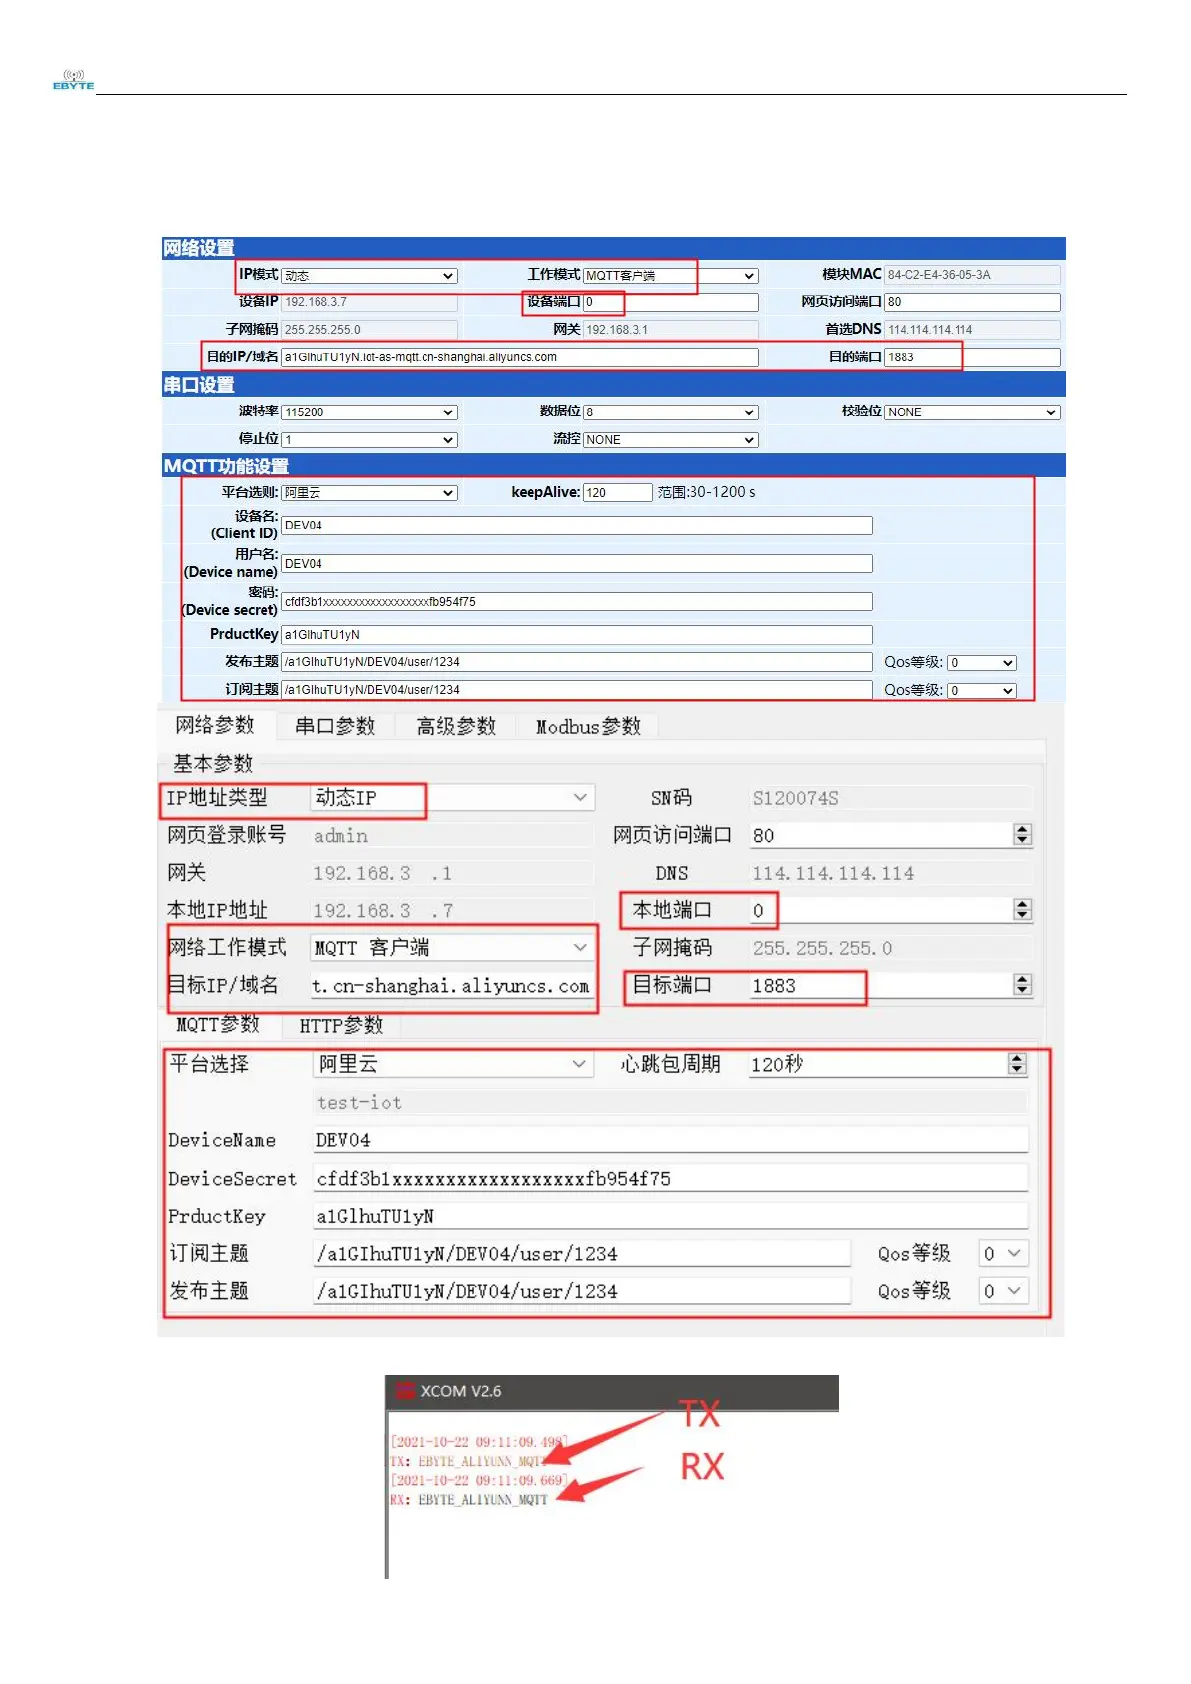The width and height of the screenshot is (1191, 1684).
Task: Expand the 波特率 115200 dropdown
Action: click(x=369, y=412)
